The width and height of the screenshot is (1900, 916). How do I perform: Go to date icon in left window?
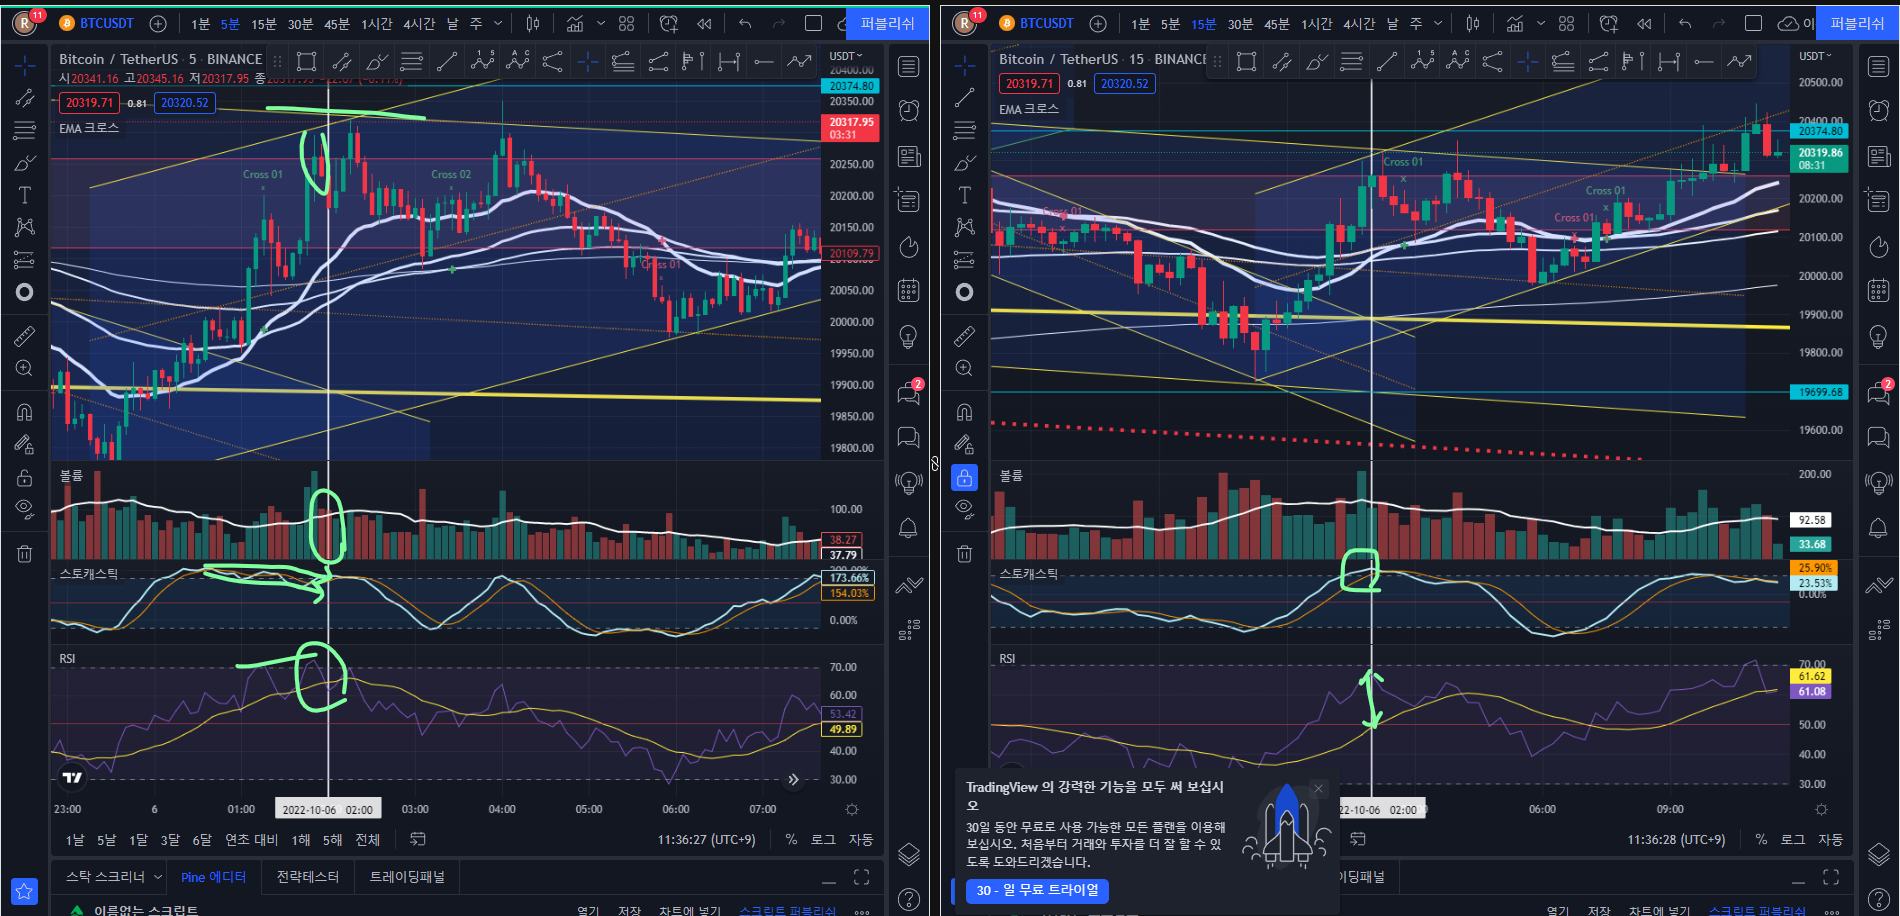418,839
